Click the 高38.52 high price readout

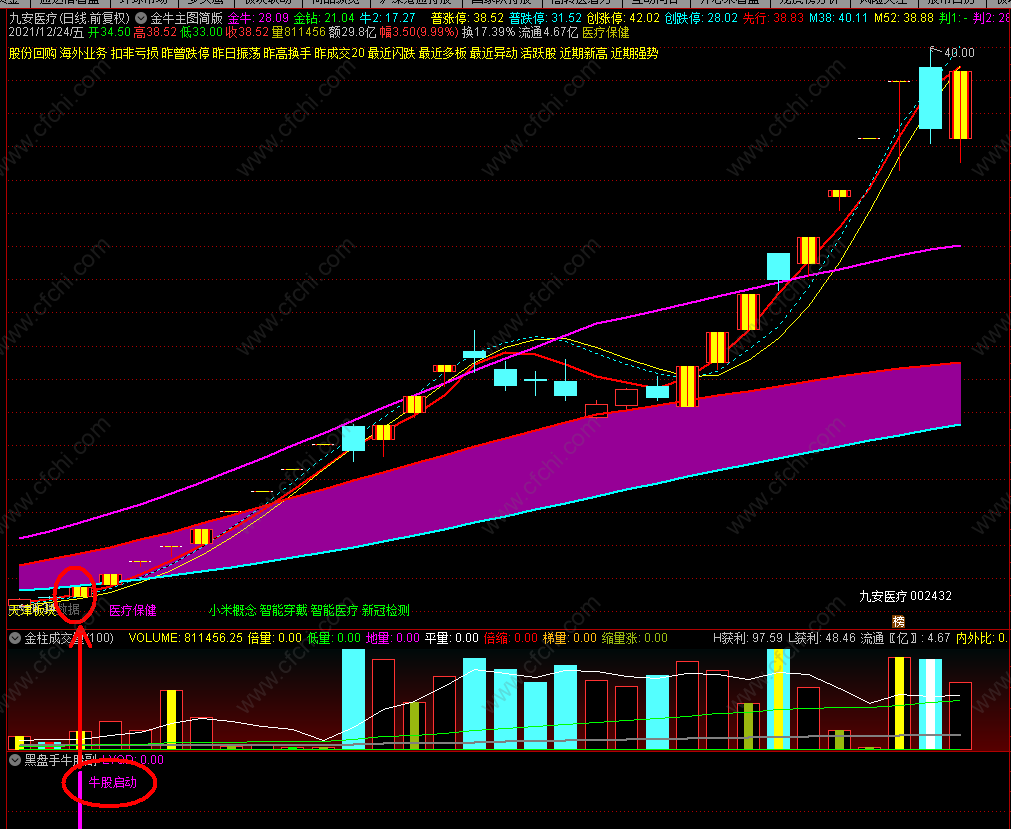(x=155, y=32)
